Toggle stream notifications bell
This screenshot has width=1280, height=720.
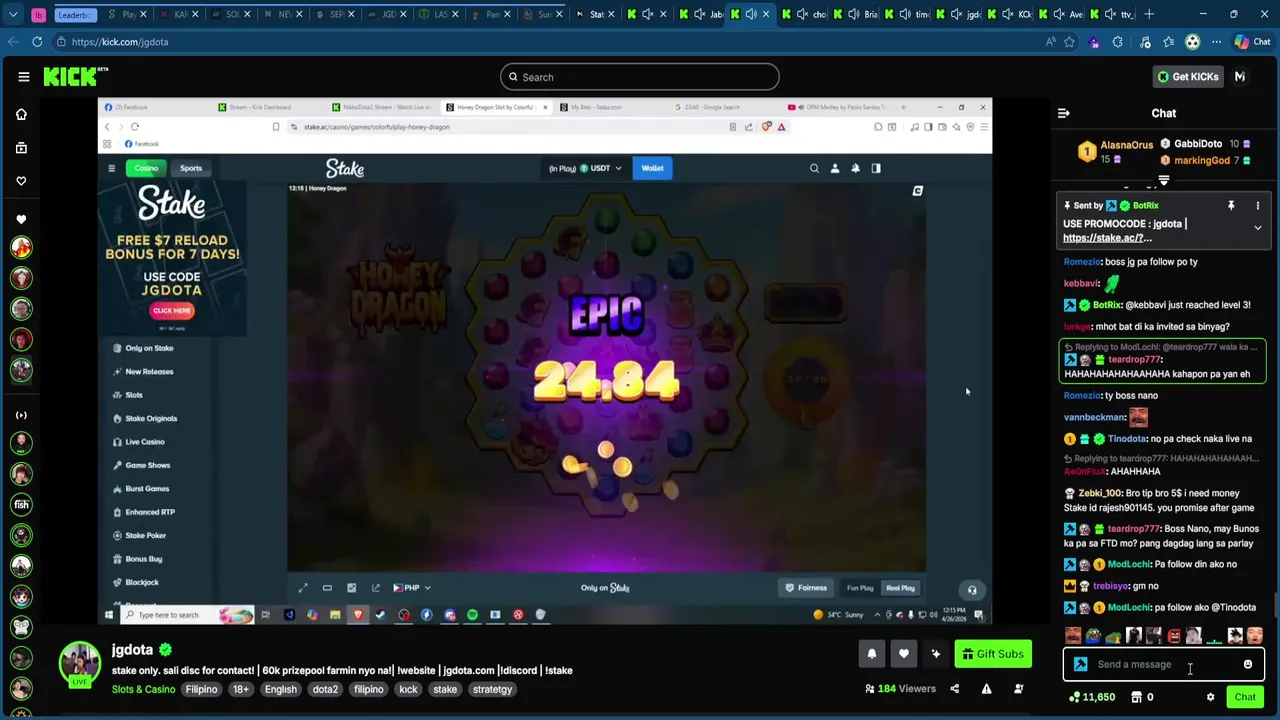tap(871, 654)
